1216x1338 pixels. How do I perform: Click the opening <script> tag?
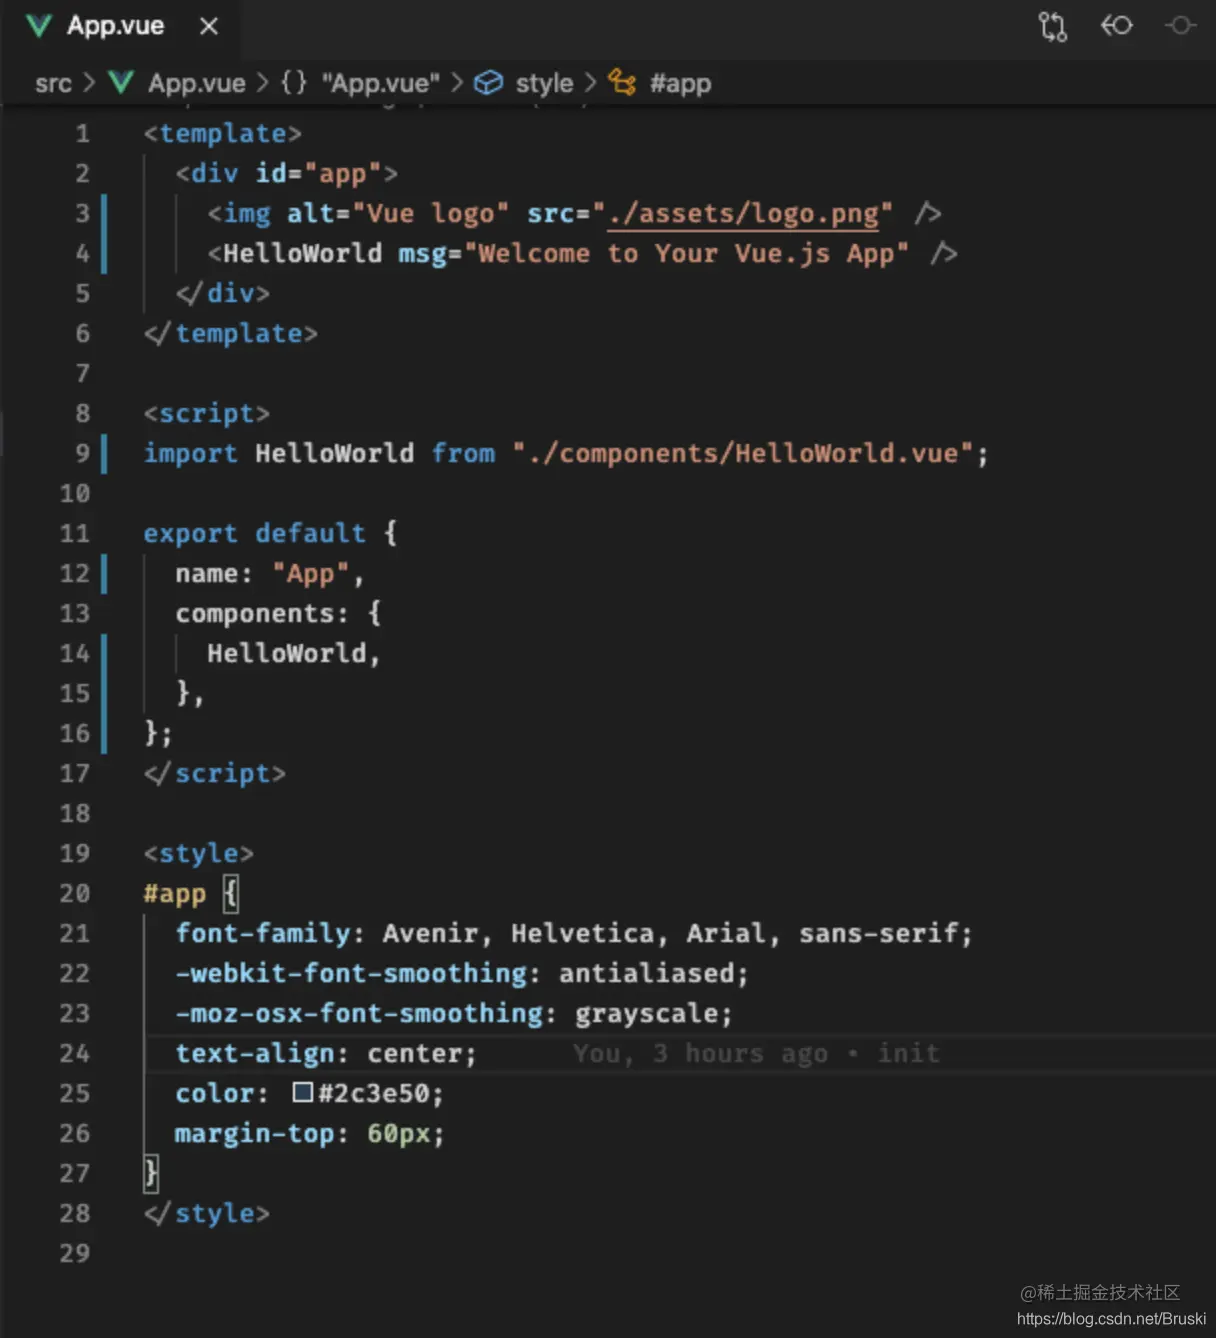[x=206, y=413]
